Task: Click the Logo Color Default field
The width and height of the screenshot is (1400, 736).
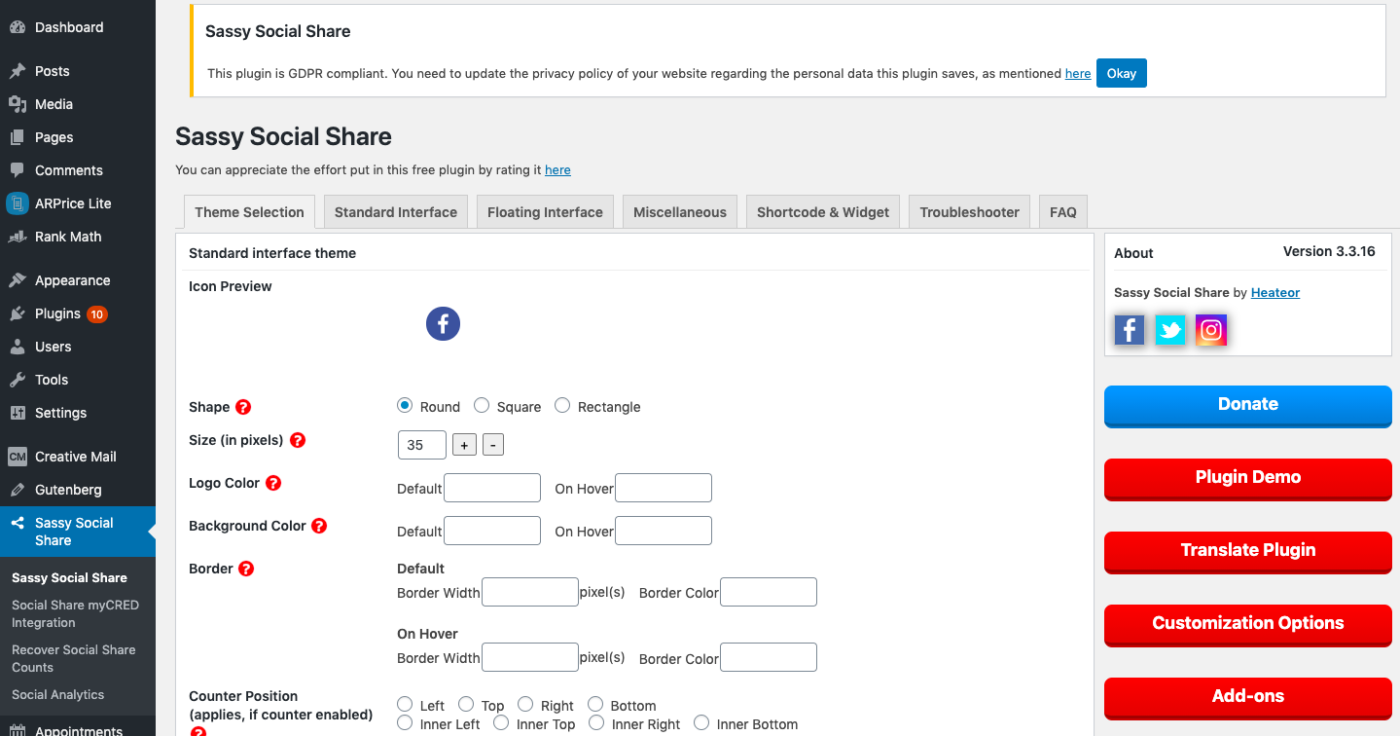Action: [x=492, y=488]
